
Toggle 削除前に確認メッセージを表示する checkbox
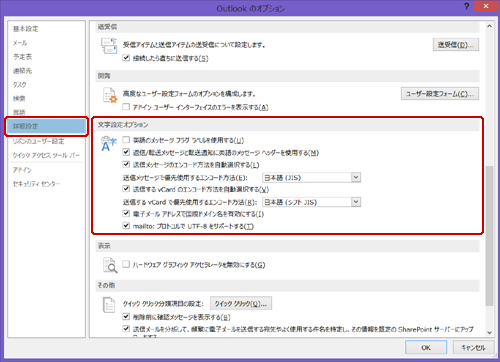[x=126, y=317]
